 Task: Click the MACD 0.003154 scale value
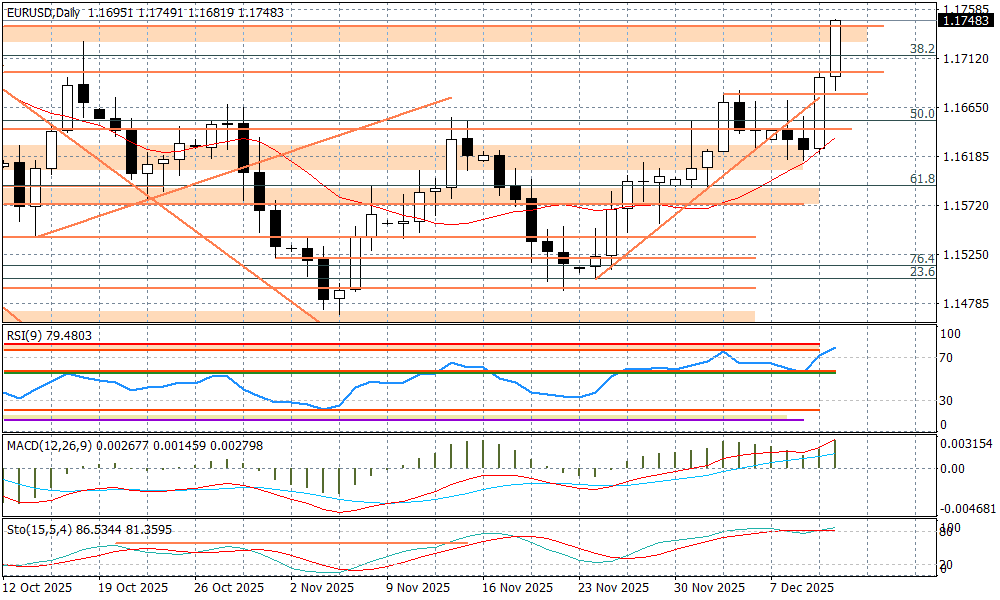(x=969, y=443)
